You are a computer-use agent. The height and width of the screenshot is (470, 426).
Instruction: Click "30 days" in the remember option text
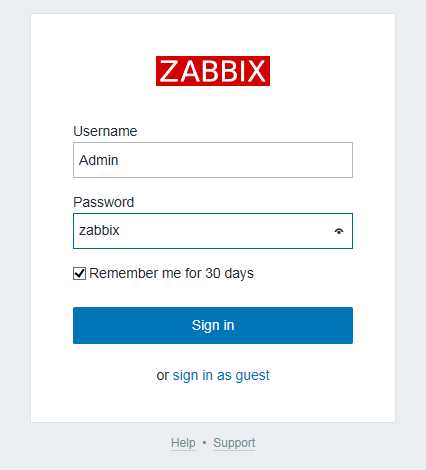pos(229,273)
